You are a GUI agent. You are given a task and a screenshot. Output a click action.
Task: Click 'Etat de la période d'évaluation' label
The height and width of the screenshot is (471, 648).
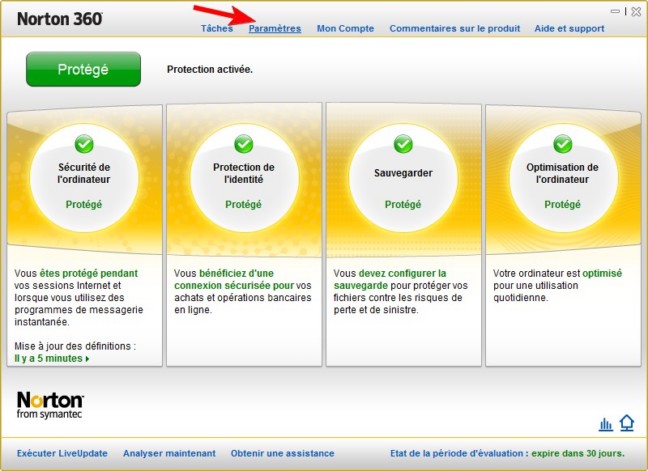[457, 453]
